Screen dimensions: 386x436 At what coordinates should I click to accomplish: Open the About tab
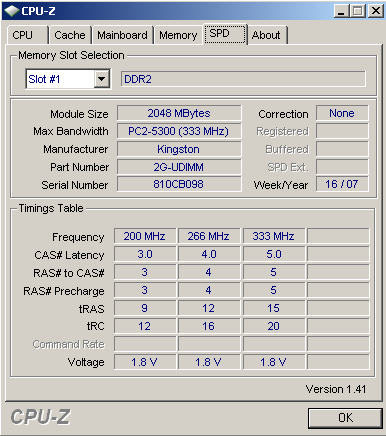click(x=267, y=35)
